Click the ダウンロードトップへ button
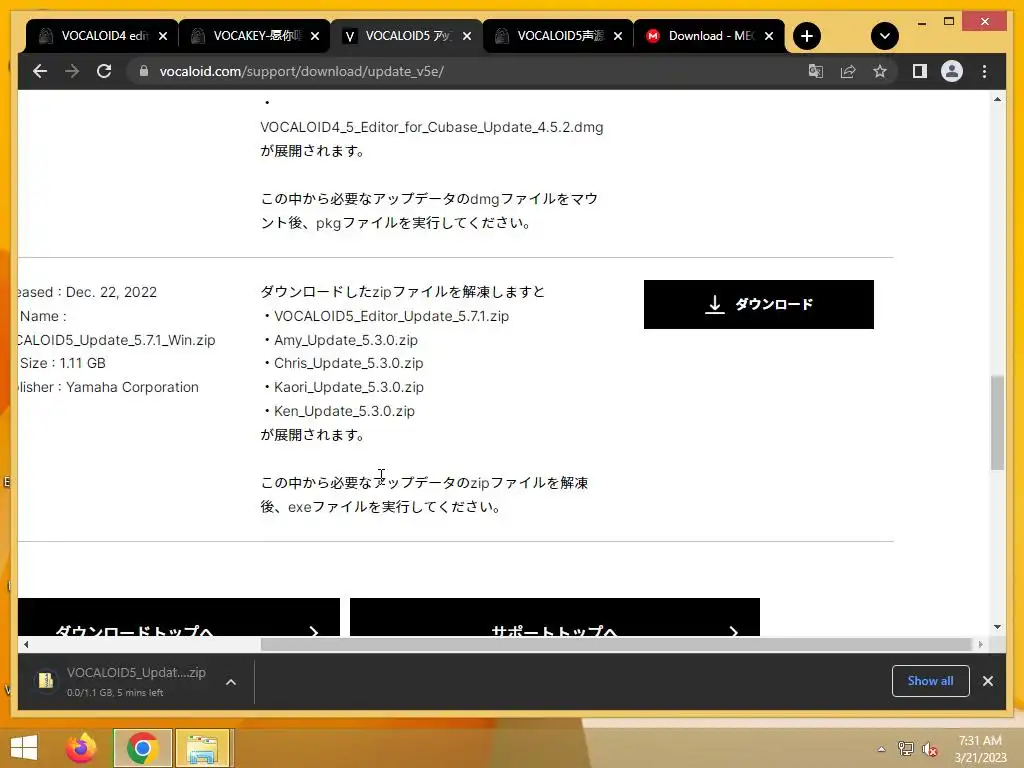The width and height of the screenshot is (1024, 768). (x=179, y=617)
